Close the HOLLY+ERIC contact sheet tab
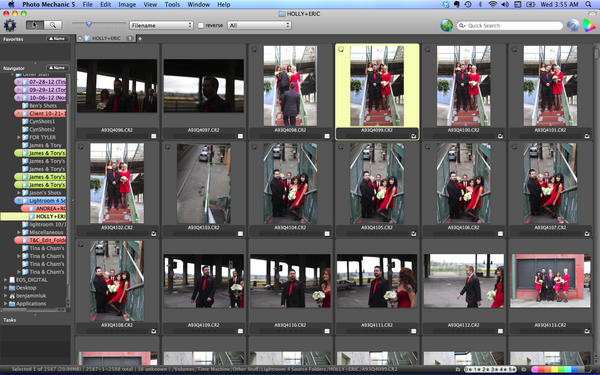Screen dimensions: 600x375 point(80,38)
